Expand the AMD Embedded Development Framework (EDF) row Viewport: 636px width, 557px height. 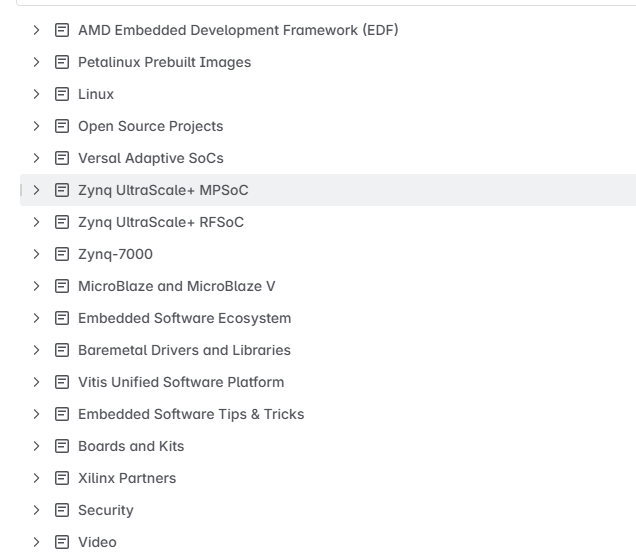[x=36, y=30]
